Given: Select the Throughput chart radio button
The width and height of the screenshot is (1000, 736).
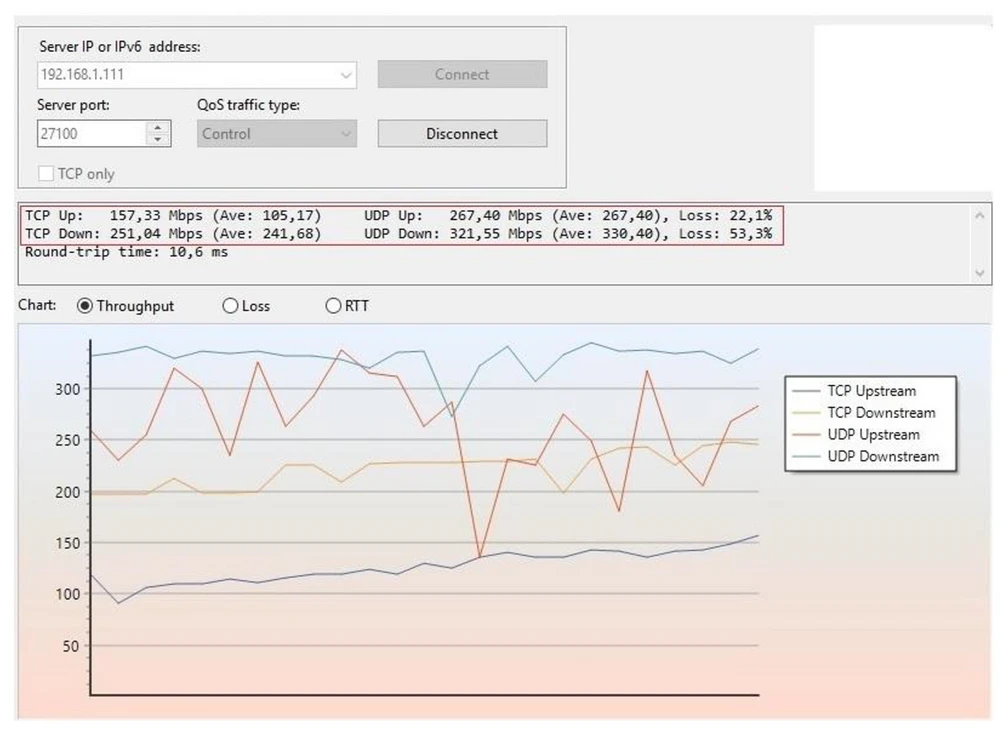Looking at the screenshot, I should (x=84, y=306).
